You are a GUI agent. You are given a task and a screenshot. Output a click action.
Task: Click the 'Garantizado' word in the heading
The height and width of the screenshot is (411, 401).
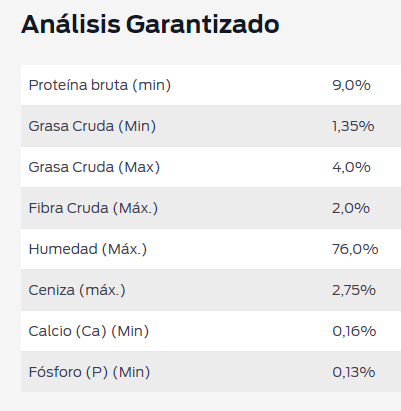203,24
